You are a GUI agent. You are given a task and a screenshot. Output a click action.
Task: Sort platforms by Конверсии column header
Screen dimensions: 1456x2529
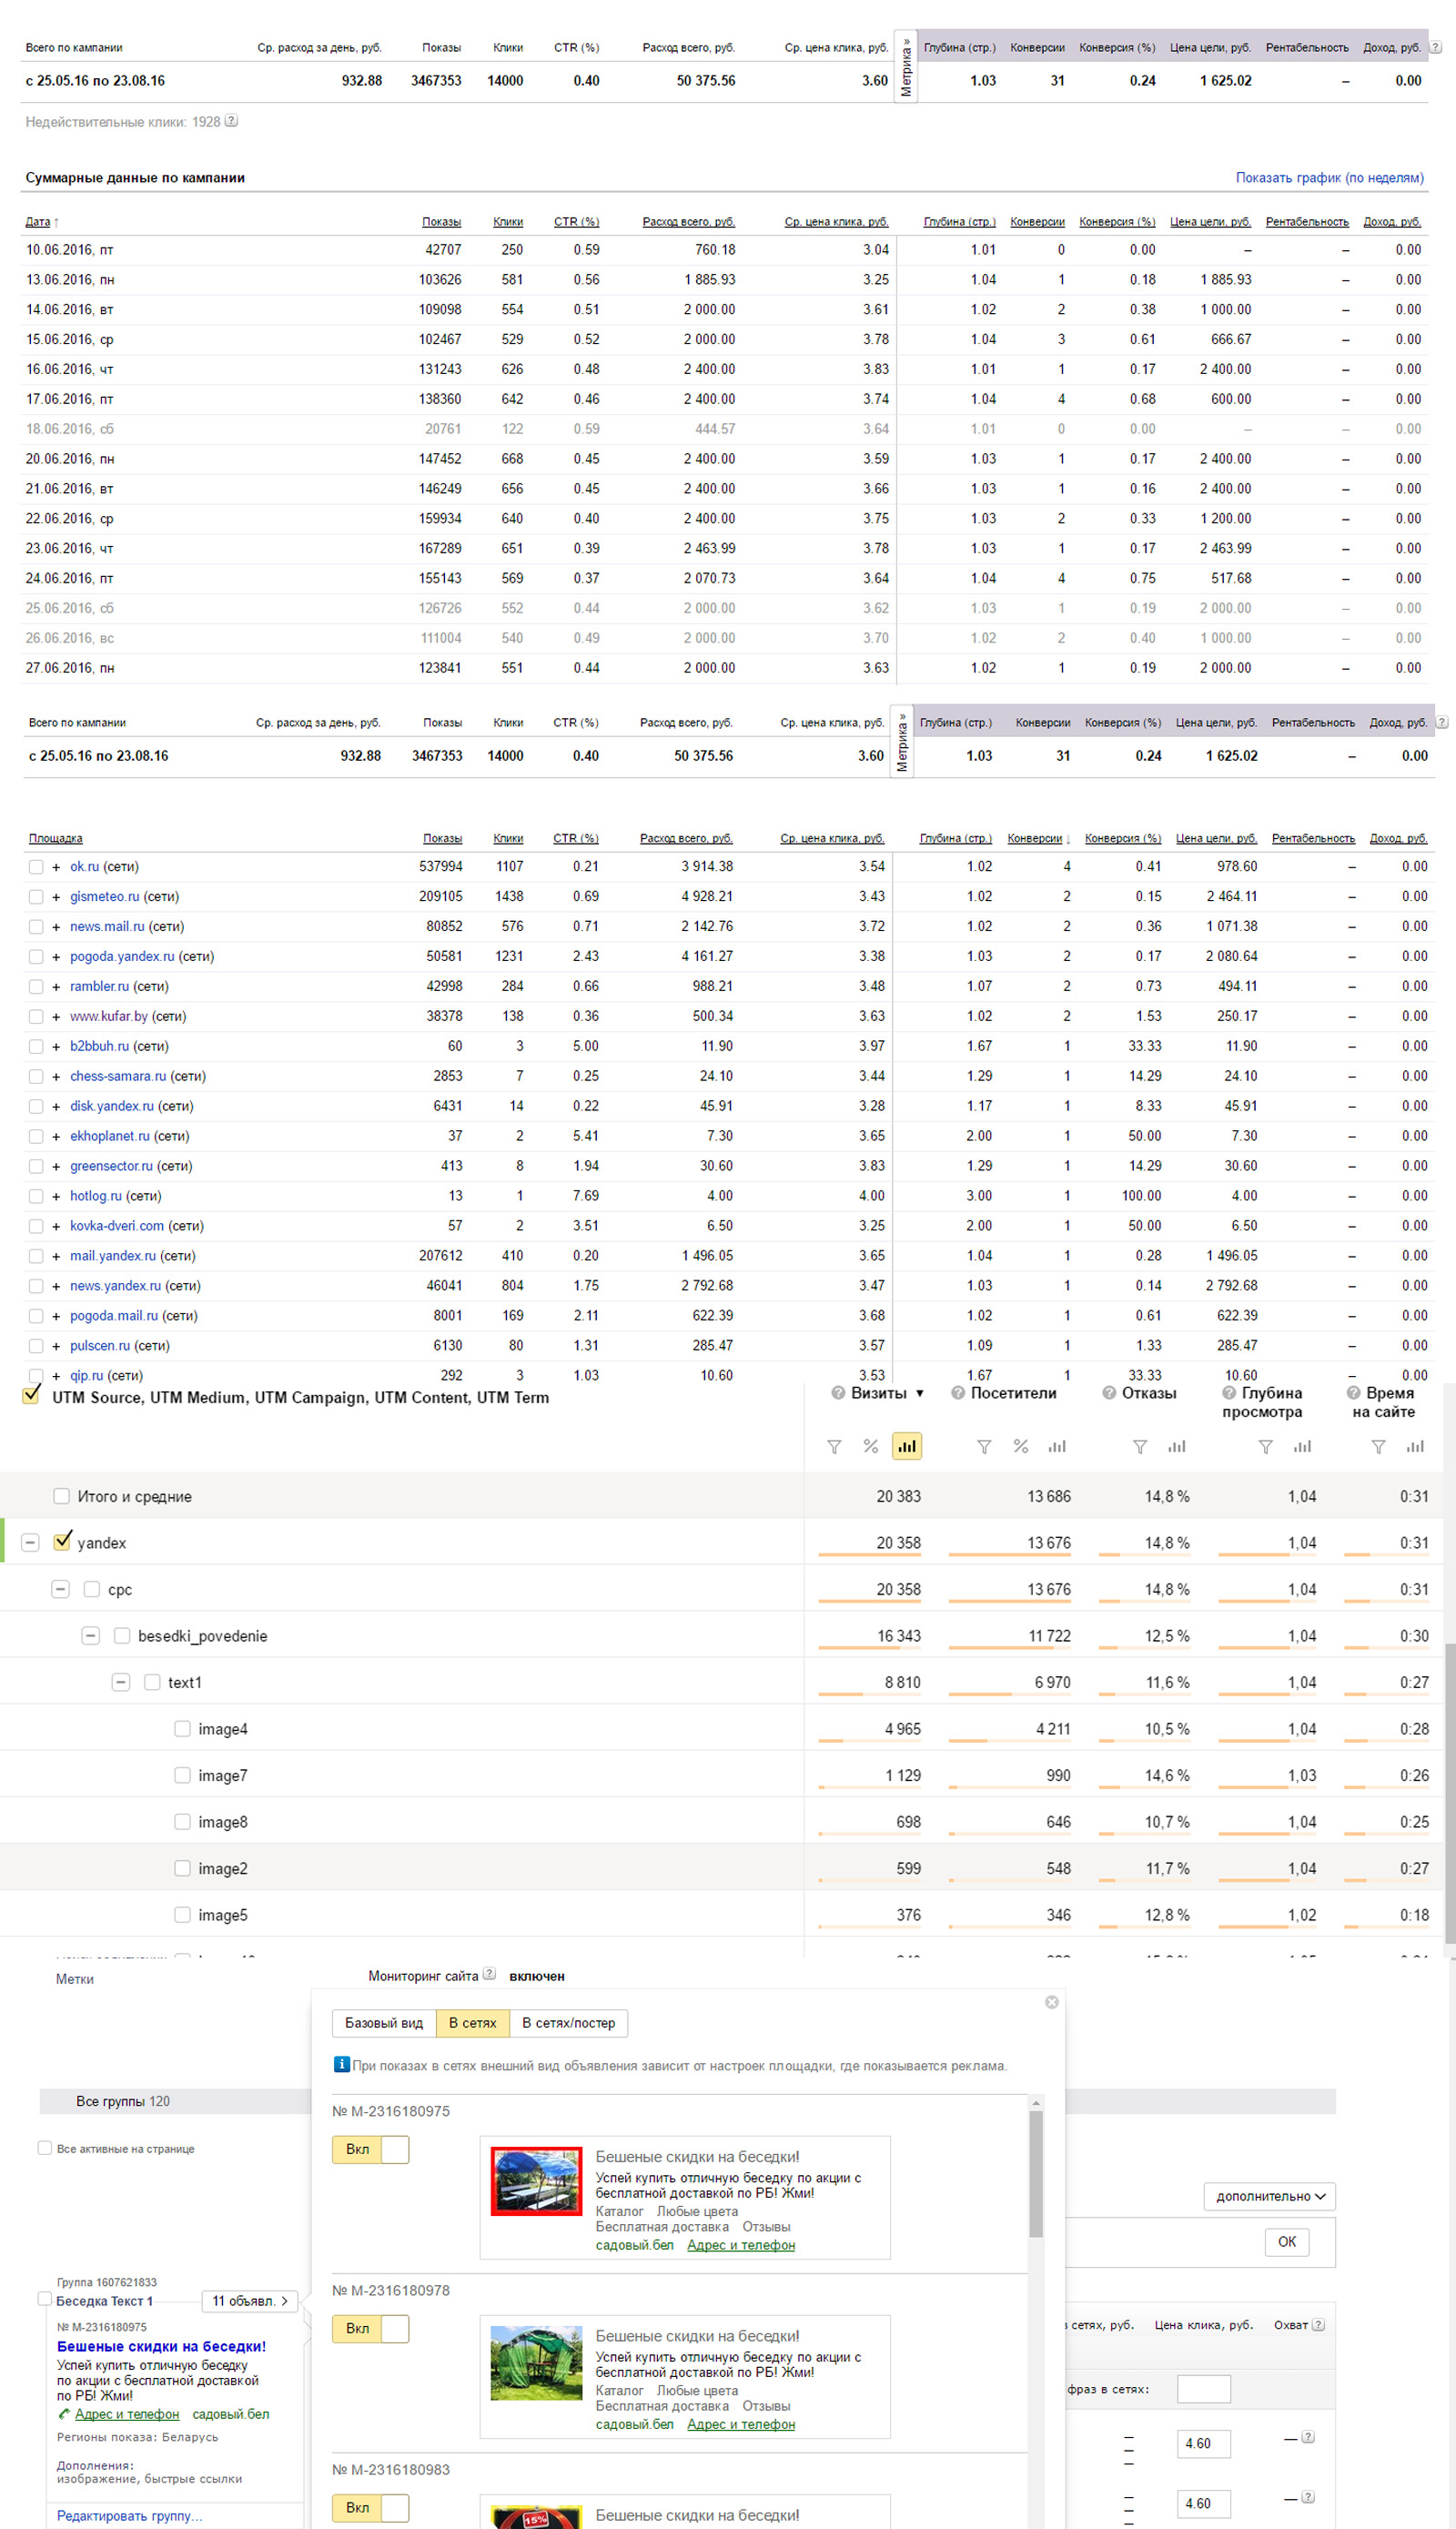coord(1035,838)
